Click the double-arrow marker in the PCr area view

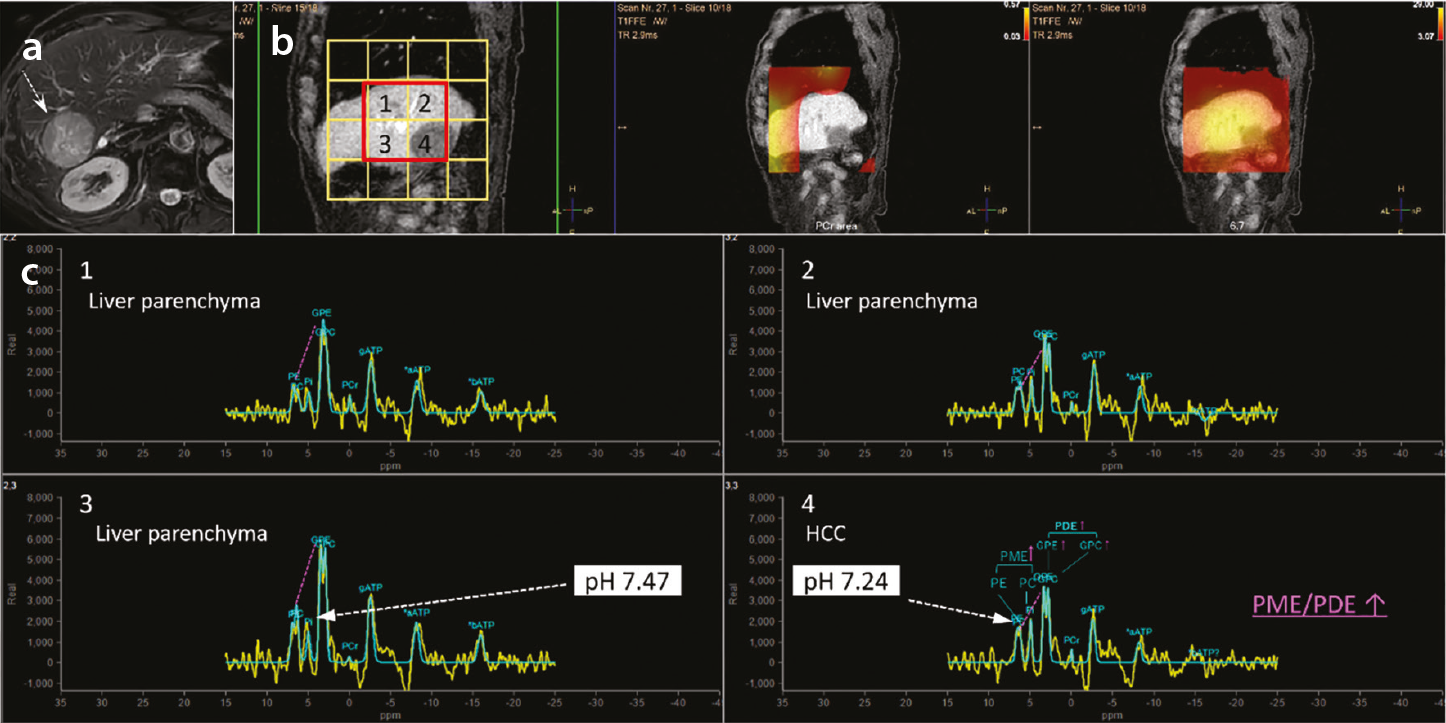point(623,127)
